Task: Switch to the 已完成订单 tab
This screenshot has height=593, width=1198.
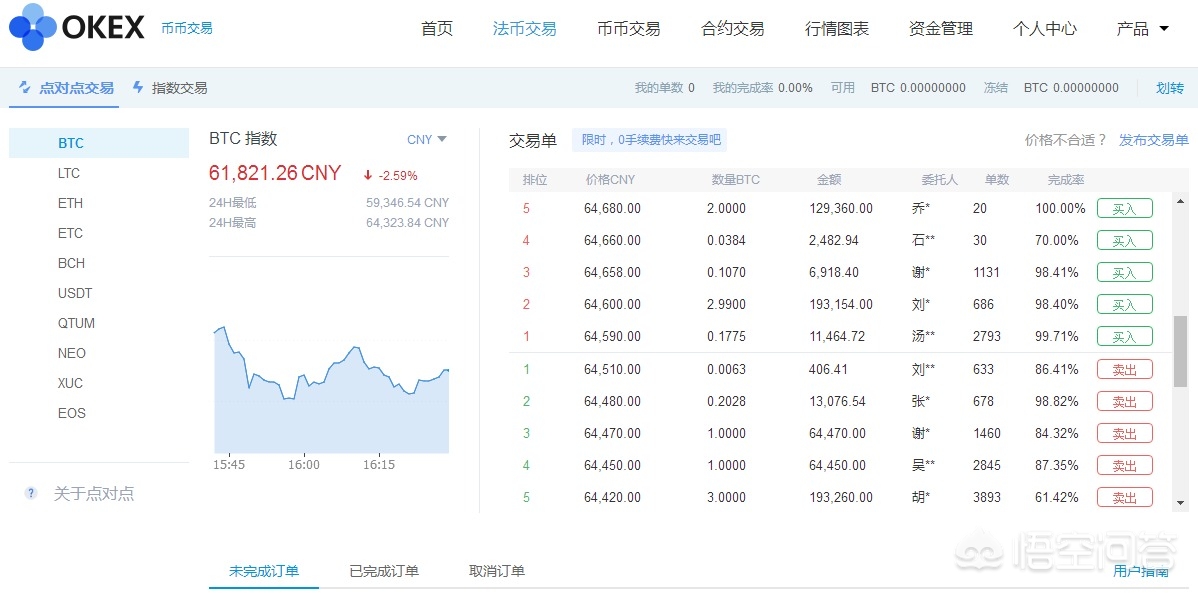Action: point(384,571)
